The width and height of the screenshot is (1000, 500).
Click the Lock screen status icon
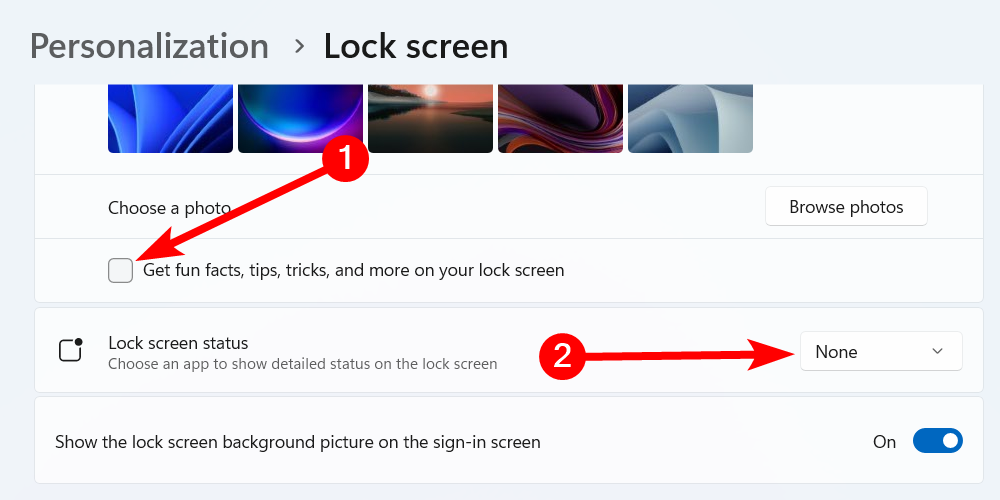[70, 350]
